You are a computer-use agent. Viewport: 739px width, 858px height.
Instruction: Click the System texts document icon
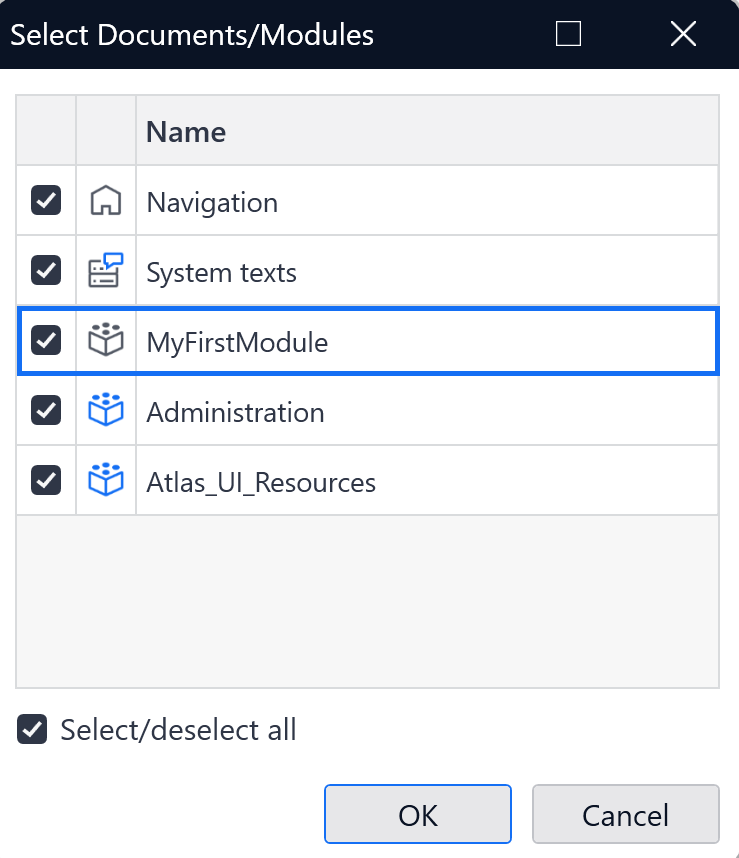pyautogui.click(x=105, y=270)
